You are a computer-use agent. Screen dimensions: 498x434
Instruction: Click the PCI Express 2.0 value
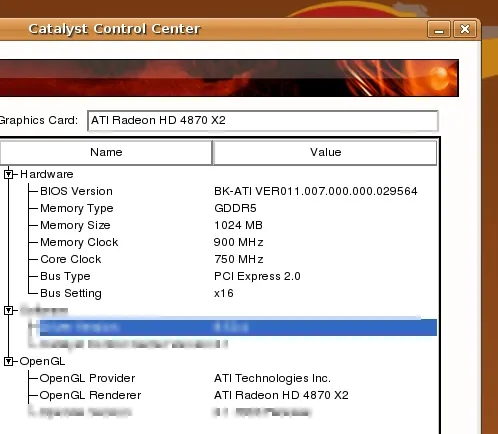click(257, 277)
